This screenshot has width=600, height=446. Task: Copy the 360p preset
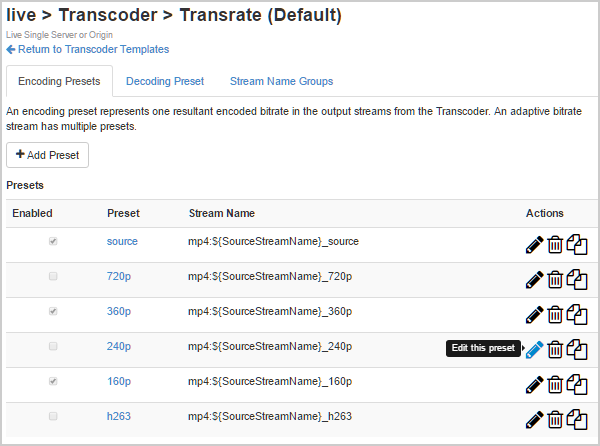(577, 315)
